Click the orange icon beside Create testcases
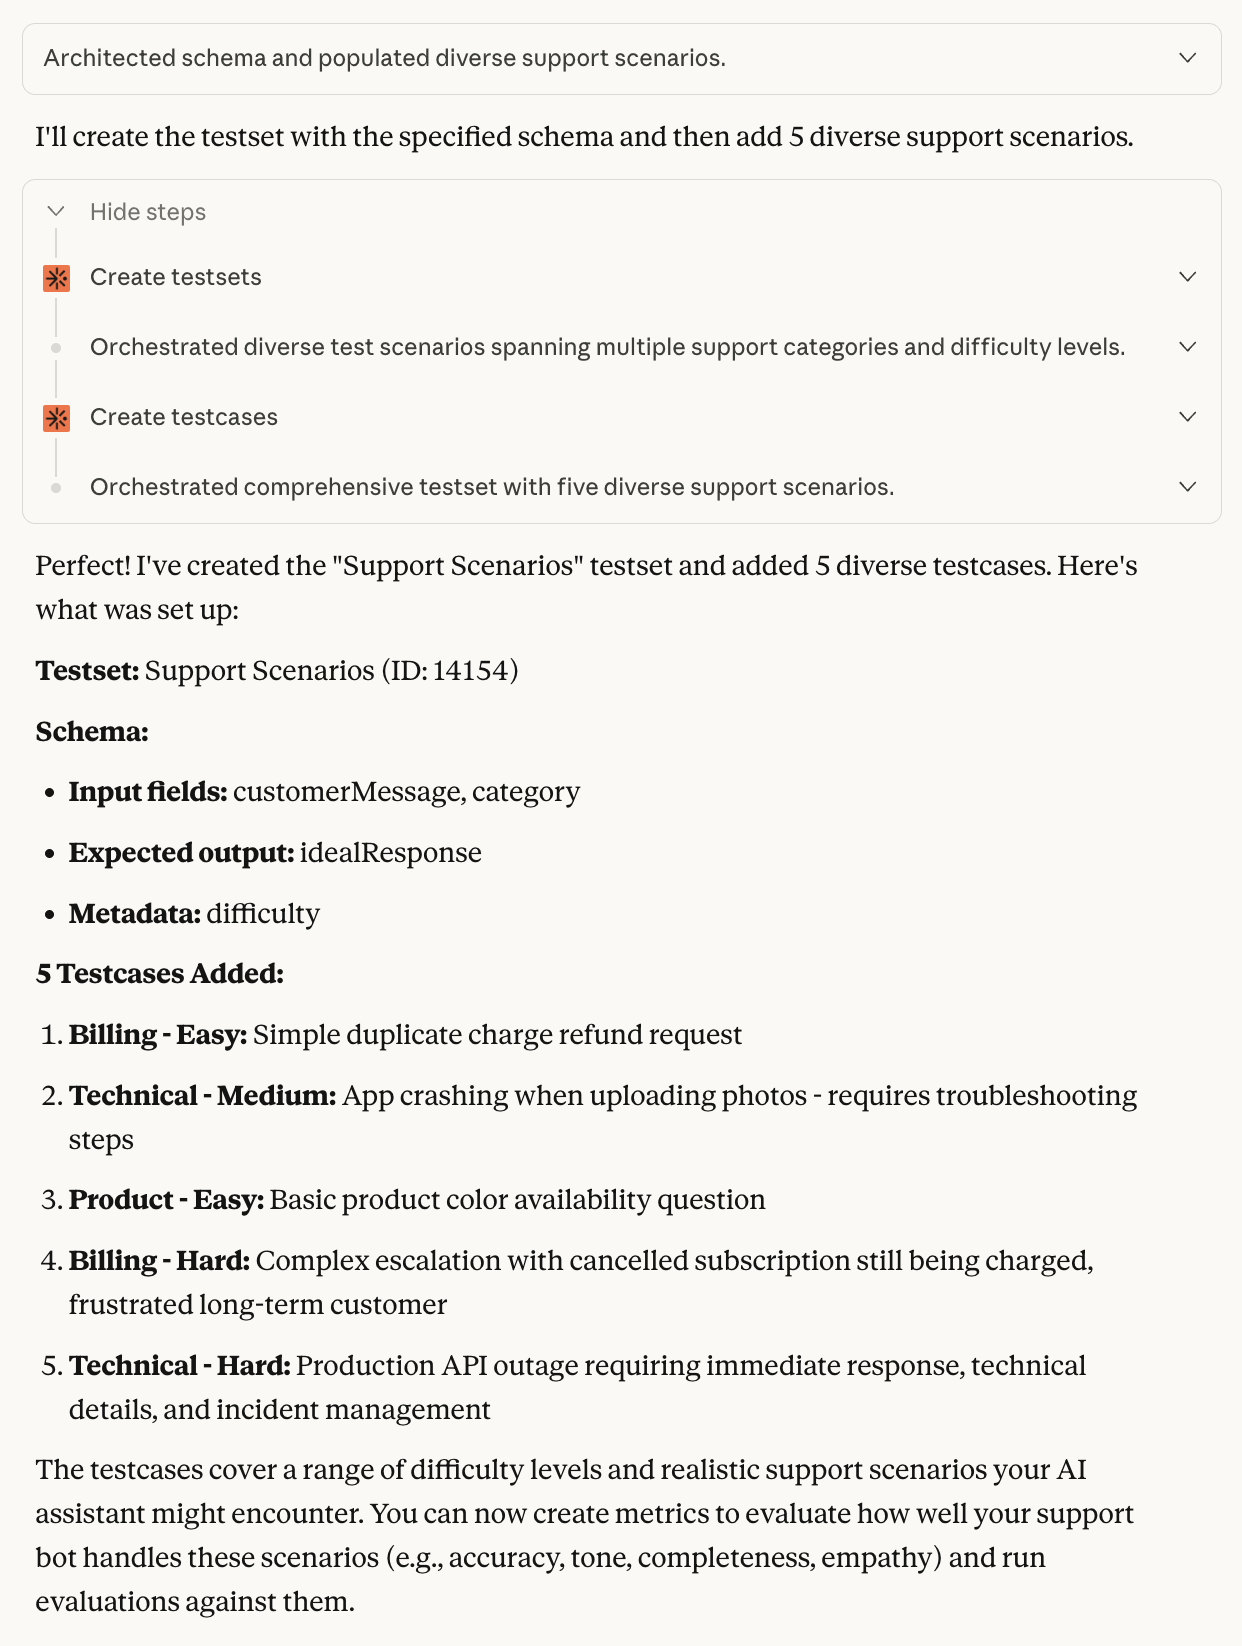The width and height of the screenshot is (1242, 1646). click(x=57, y=418)
